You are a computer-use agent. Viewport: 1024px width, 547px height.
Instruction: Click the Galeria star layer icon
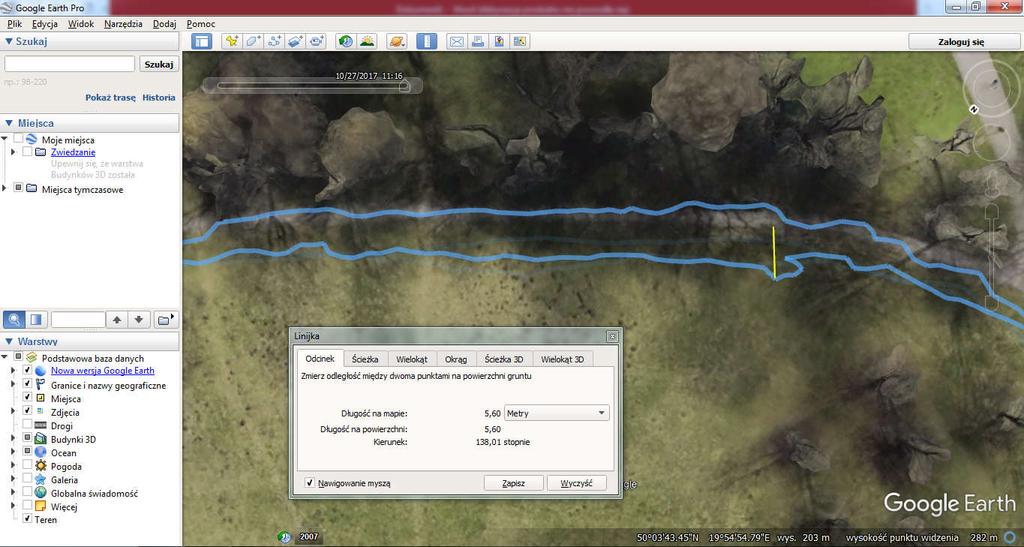click(40, 480)
